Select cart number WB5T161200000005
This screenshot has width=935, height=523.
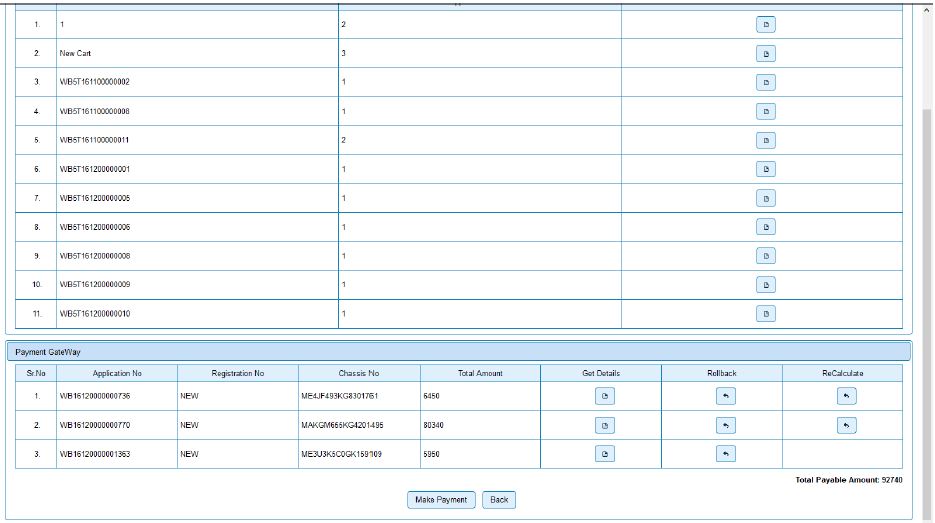[95, 198]
